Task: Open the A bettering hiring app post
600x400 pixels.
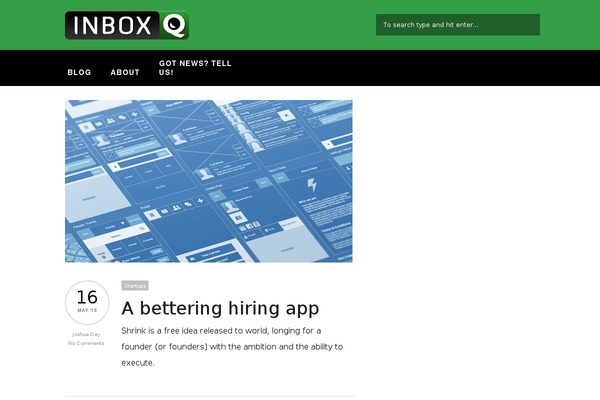Action: click(x=220, y=308)
